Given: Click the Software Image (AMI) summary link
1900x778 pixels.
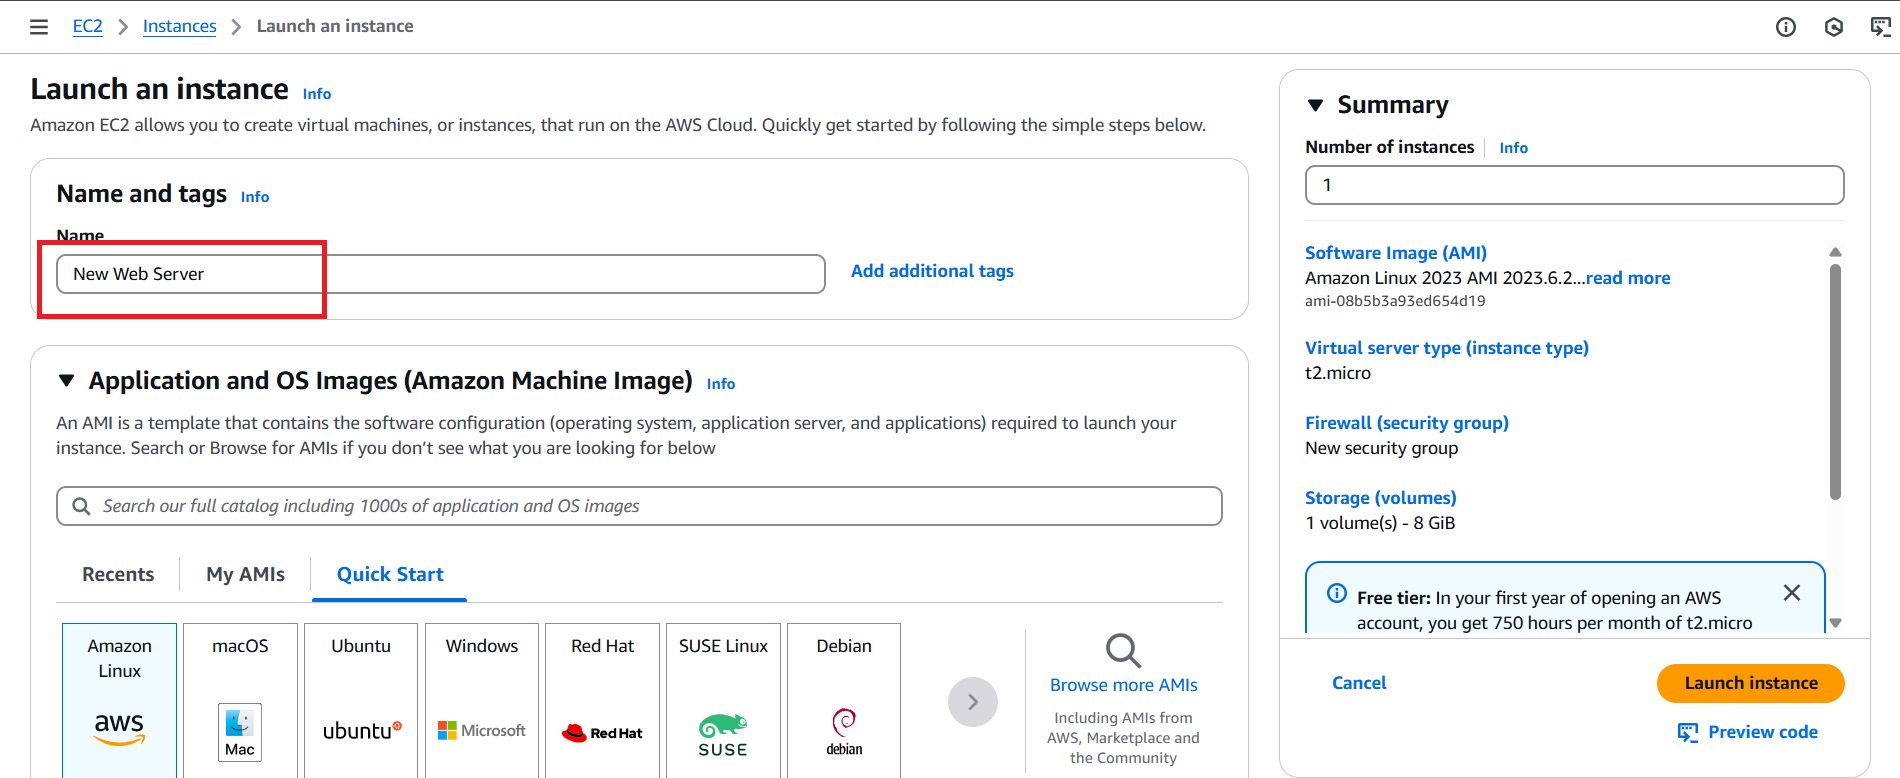Looking at the screenshot, I should click(1396, 253).
